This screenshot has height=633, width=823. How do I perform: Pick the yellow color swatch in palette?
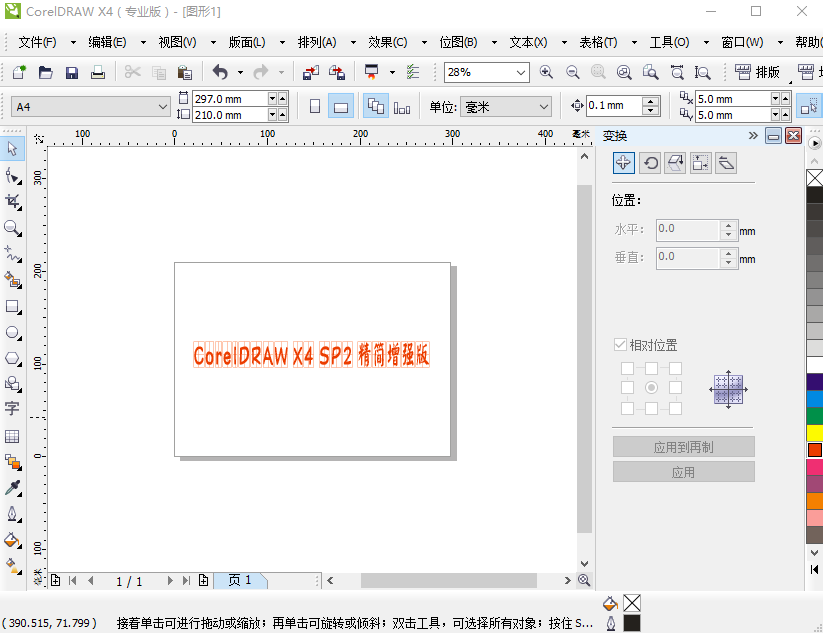tap(815, 433)
